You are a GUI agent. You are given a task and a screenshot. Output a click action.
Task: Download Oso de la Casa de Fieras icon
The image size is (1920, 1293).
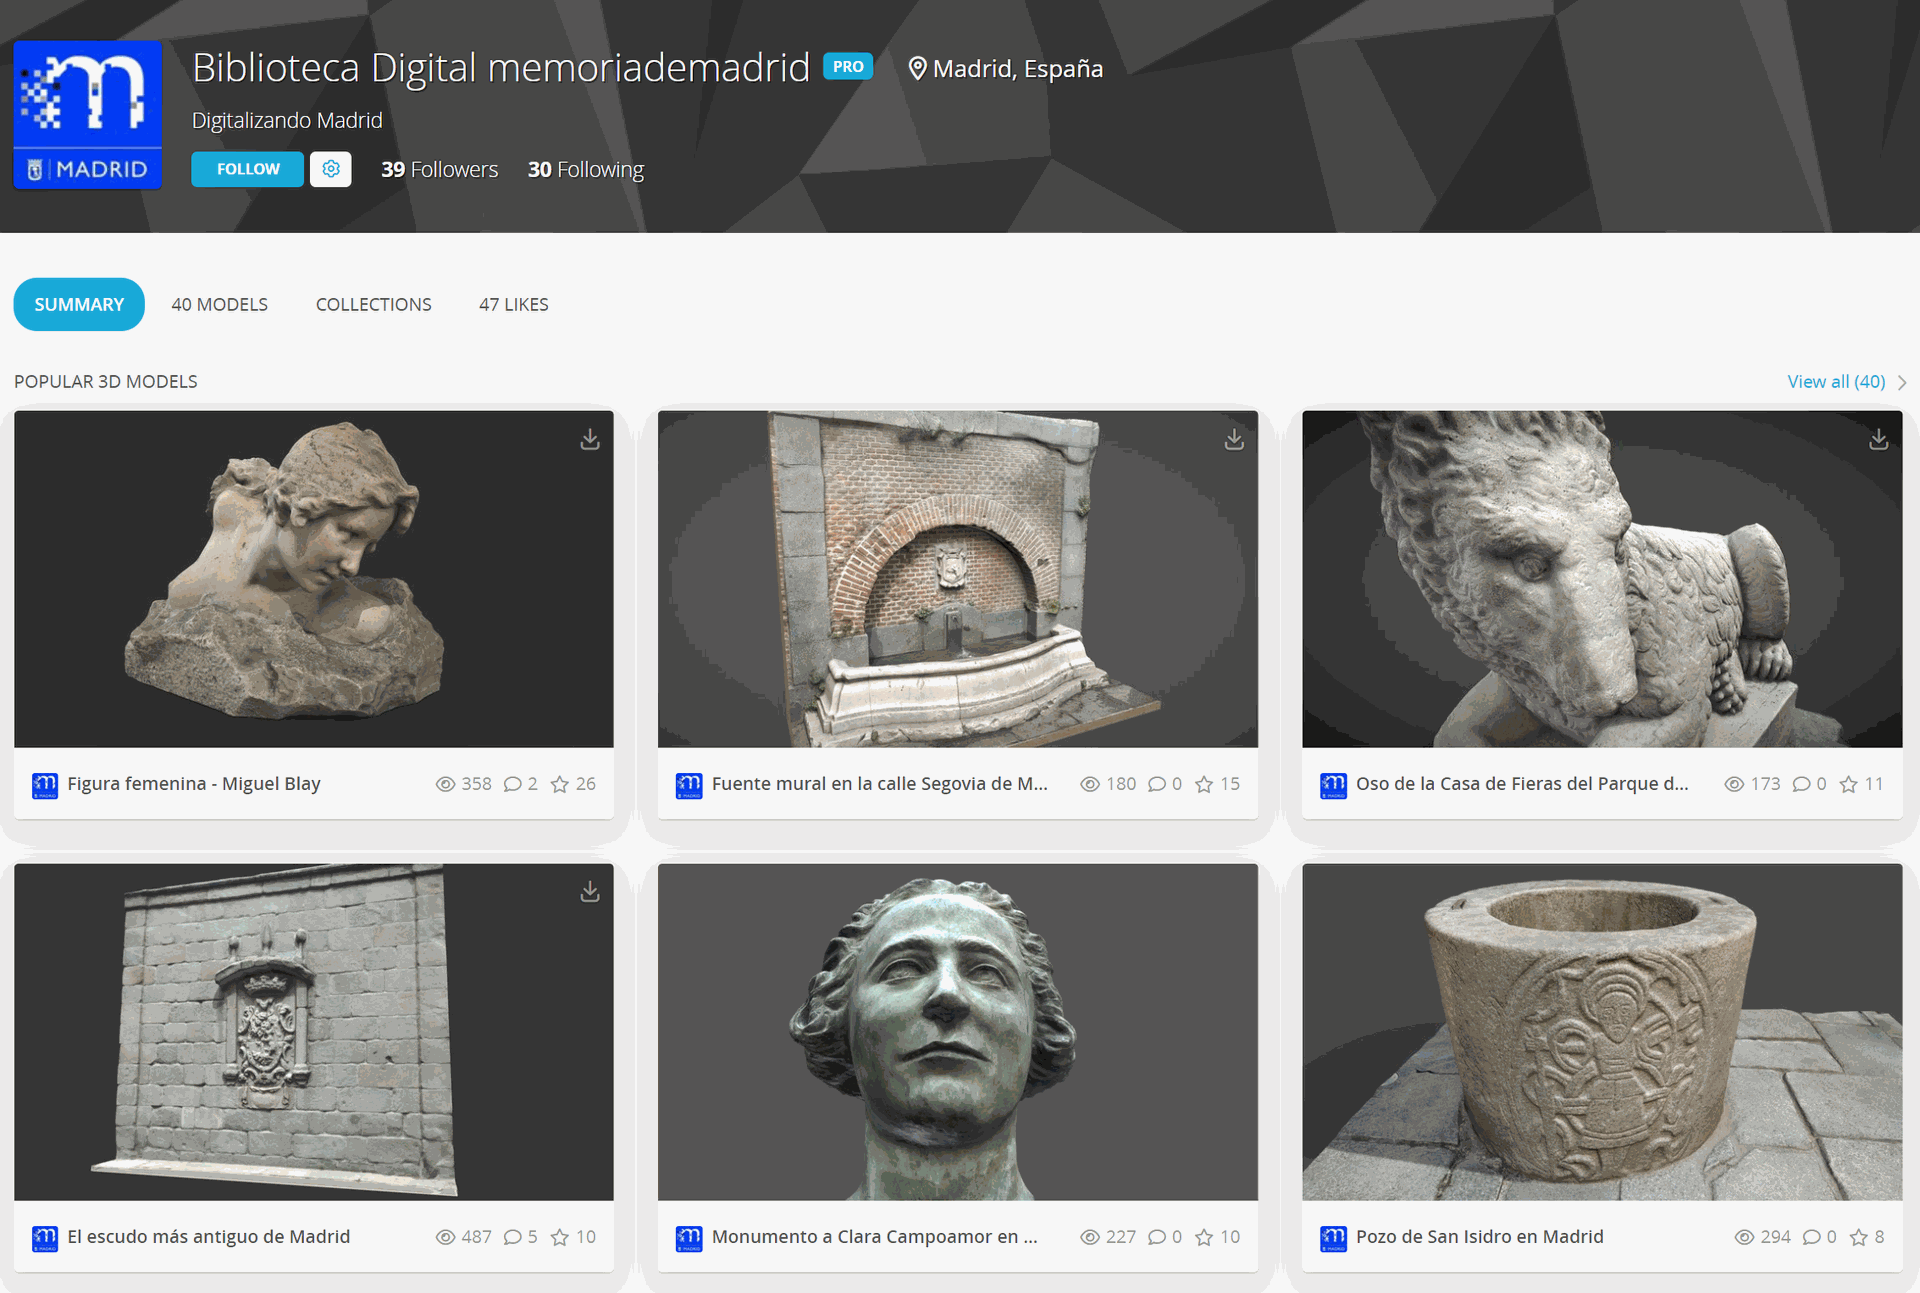1878,440
